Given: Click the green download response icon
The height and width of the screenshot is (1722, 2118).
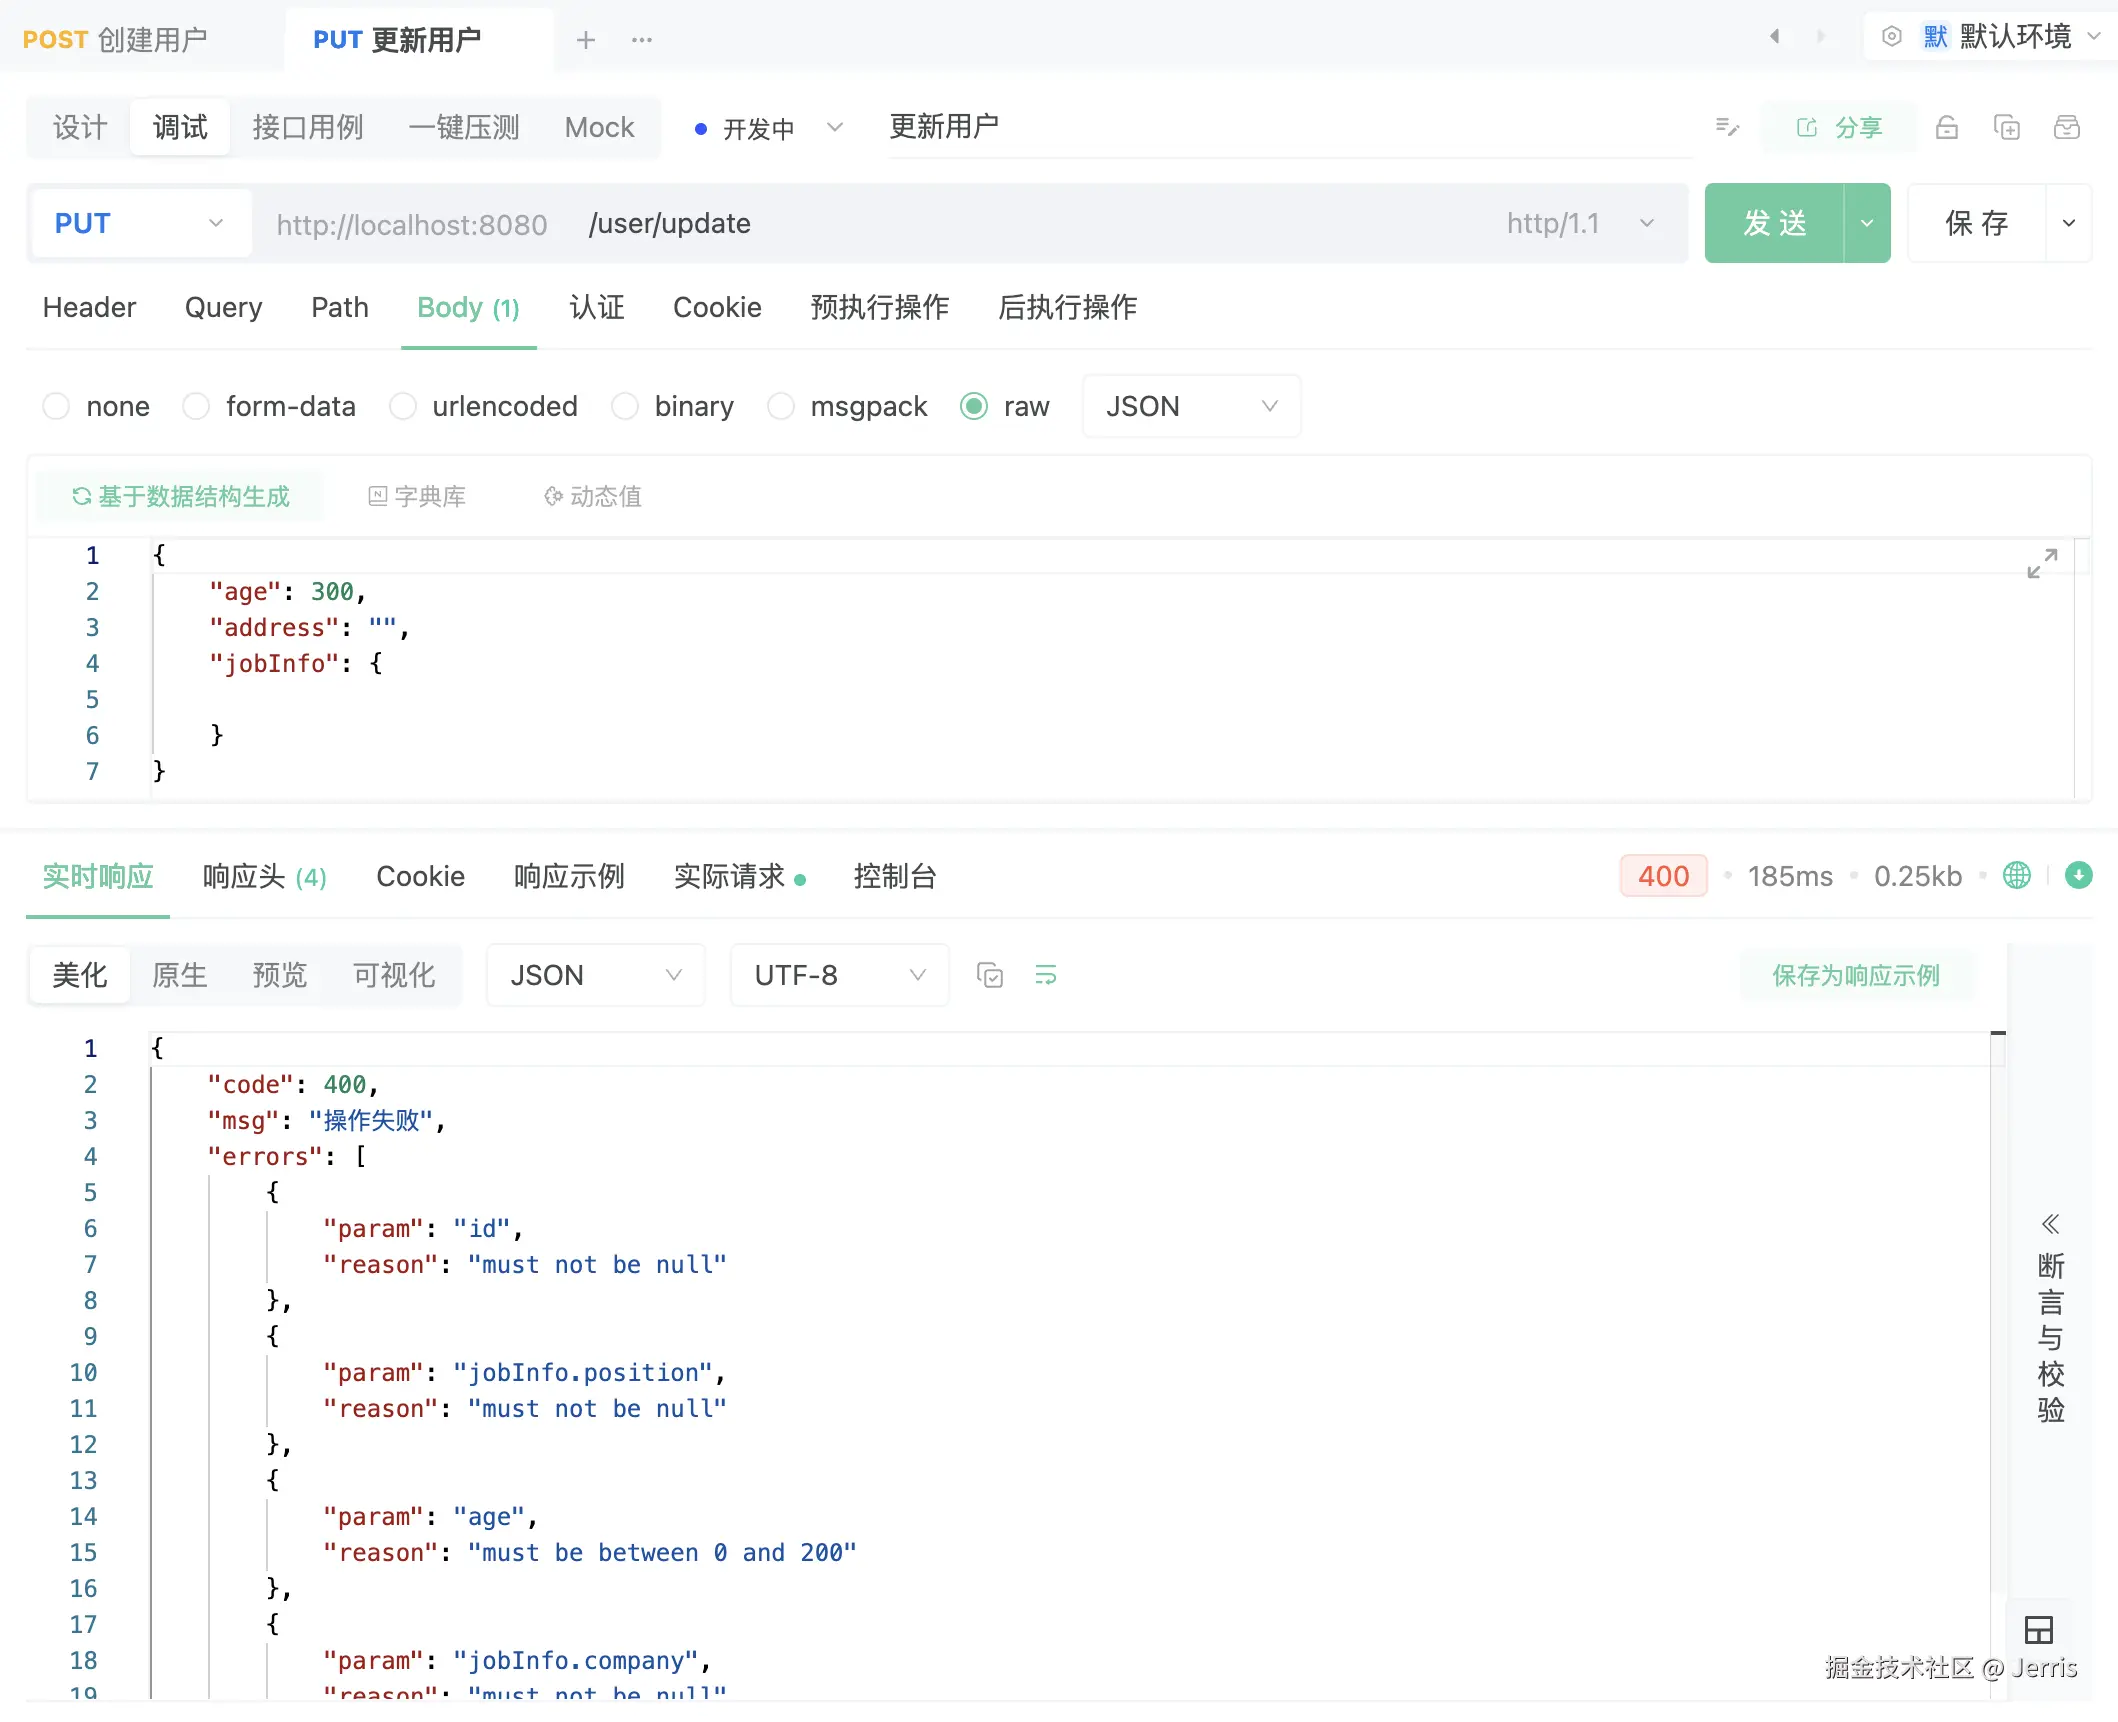Looking at the screenshot, I should pyautogui.click(x=2078, y=876).
